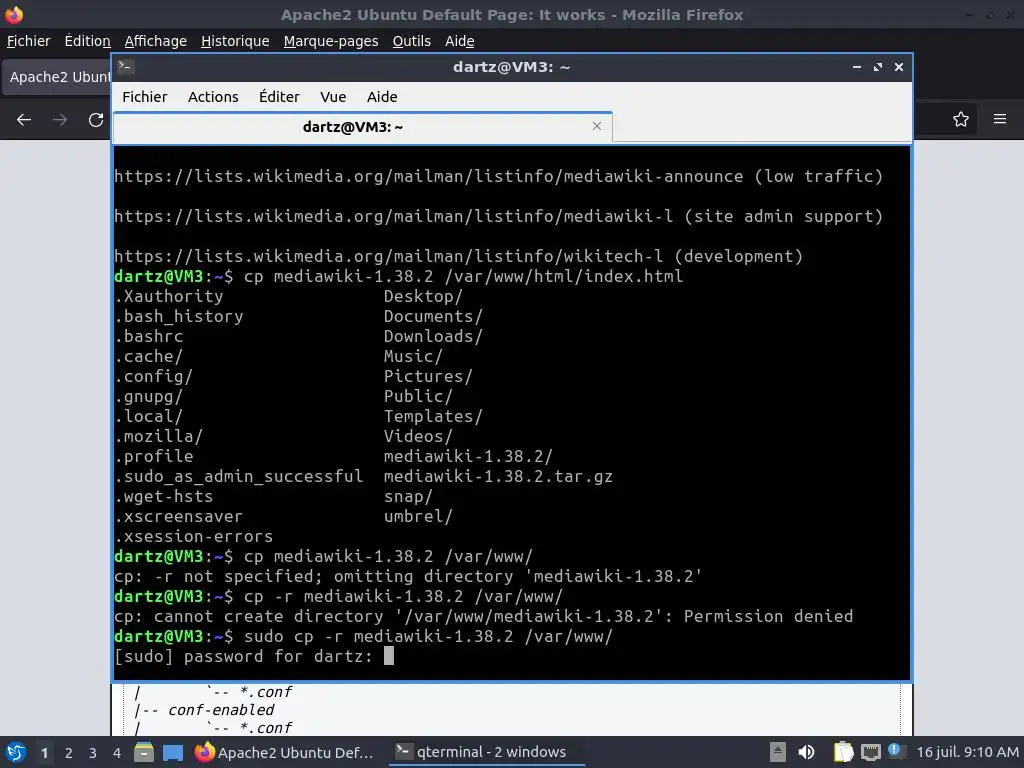Switch to virtual desktop 4
This screenshot has height=768, width=1024.
117,753
